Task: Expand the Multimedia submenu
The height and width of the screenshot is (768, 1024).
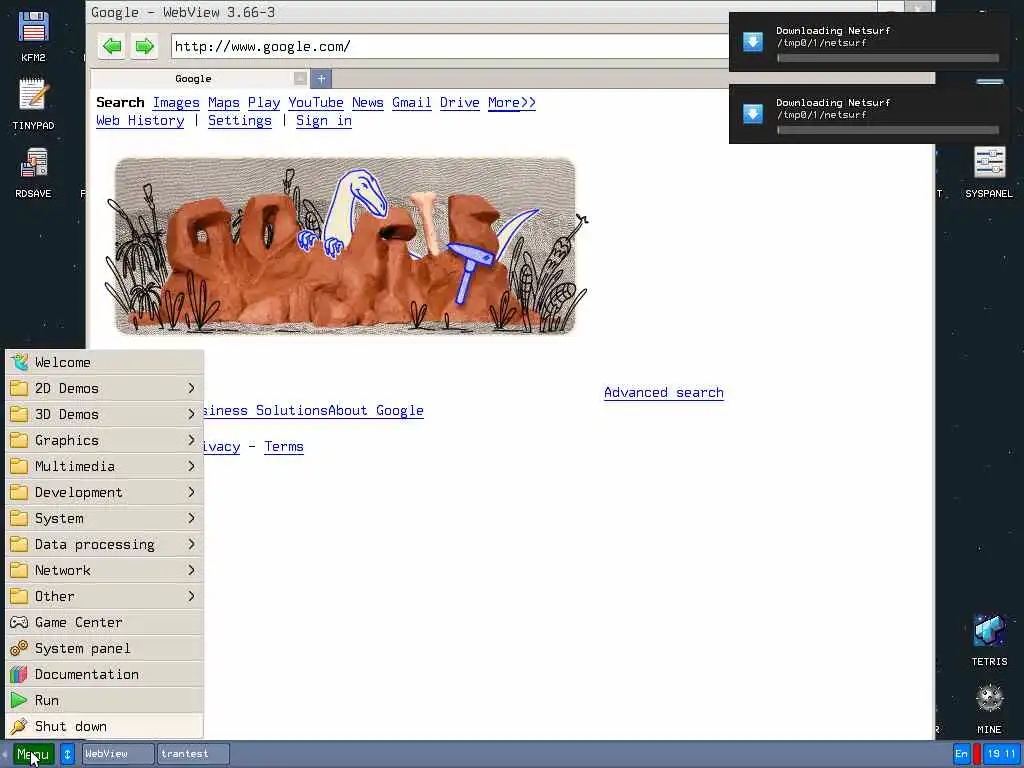Action: click(x=104, y=466)
